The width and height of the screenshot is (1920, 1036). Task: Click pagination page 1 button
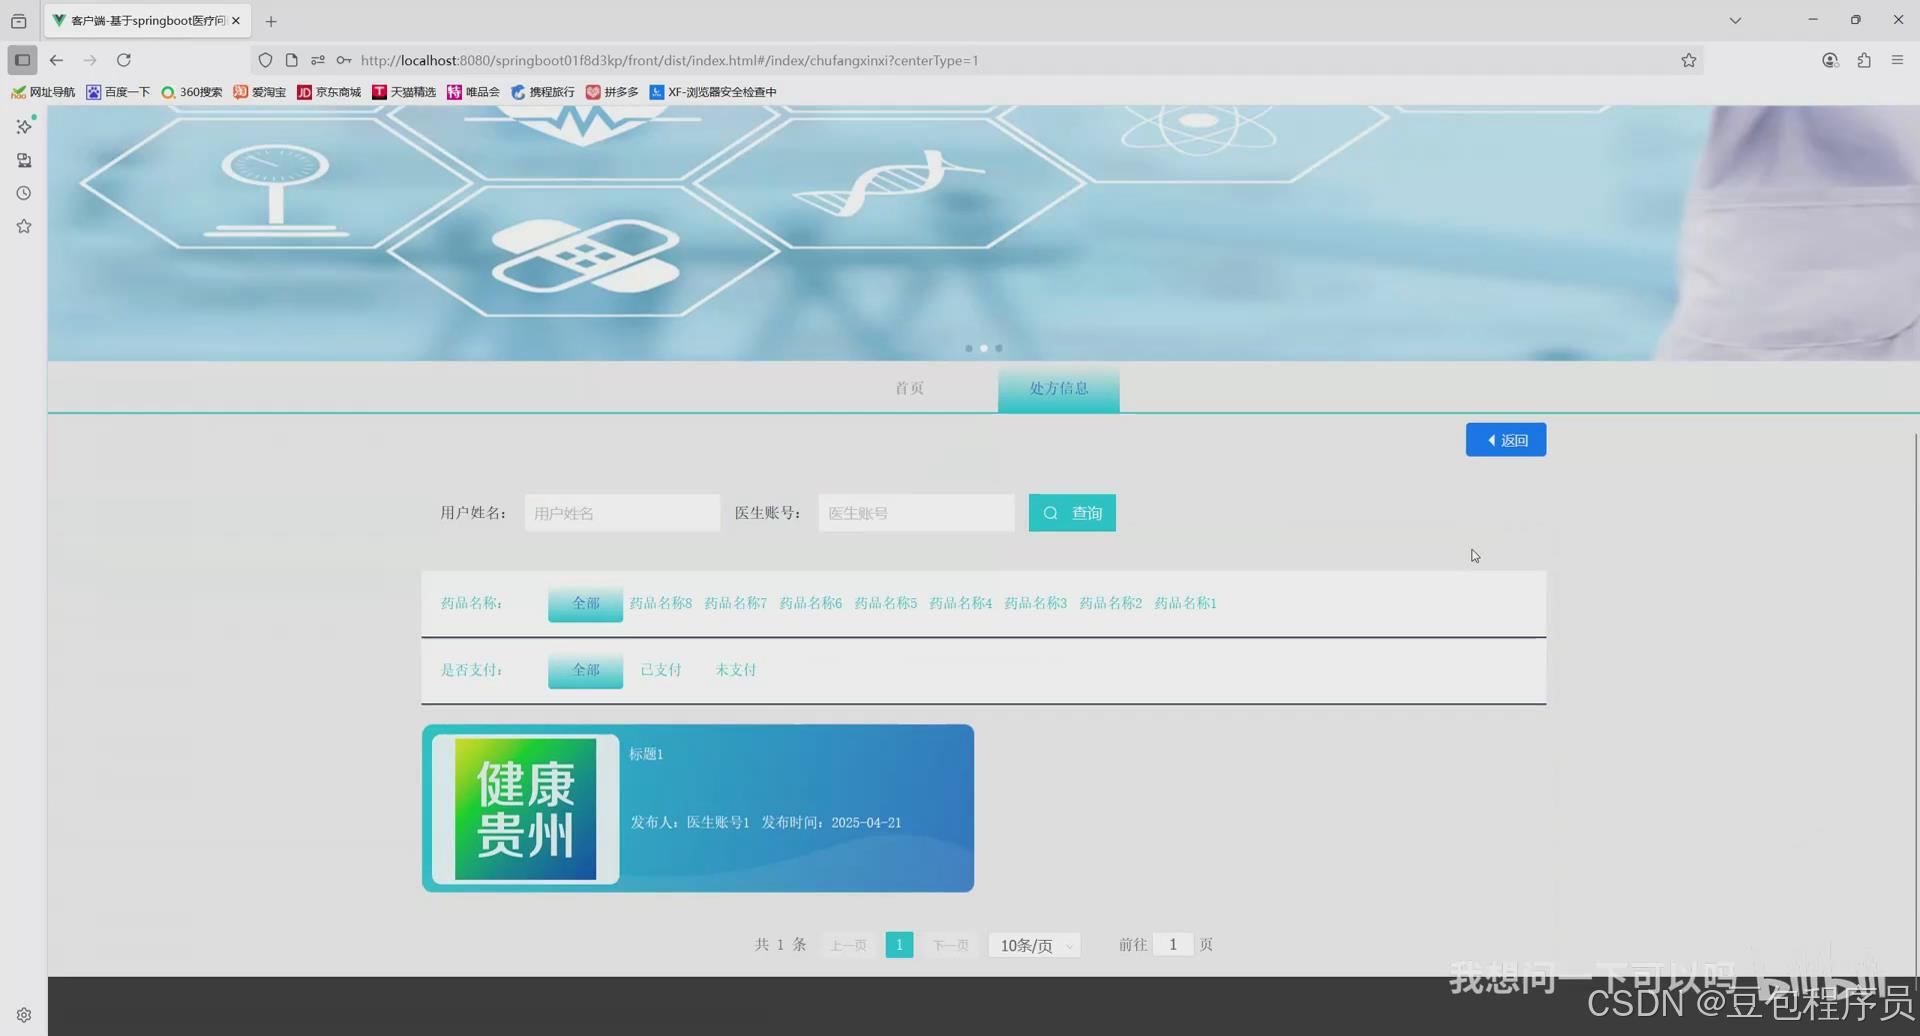point(899,945)
